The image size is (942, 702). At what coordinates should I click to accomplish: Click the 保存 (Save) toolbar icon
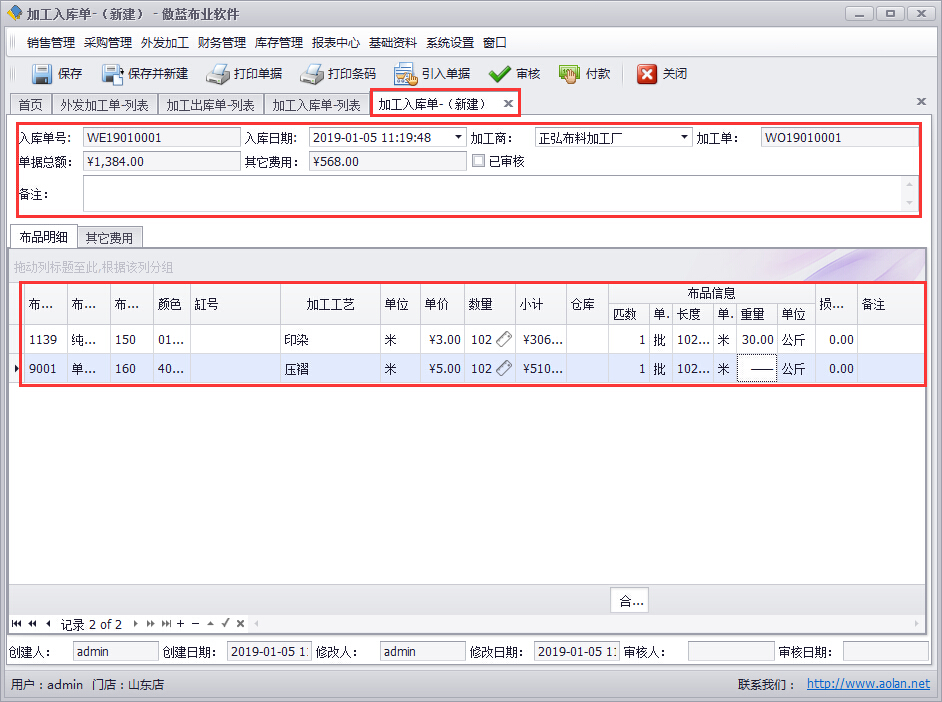pyautogui.click(x=41, y=74)
